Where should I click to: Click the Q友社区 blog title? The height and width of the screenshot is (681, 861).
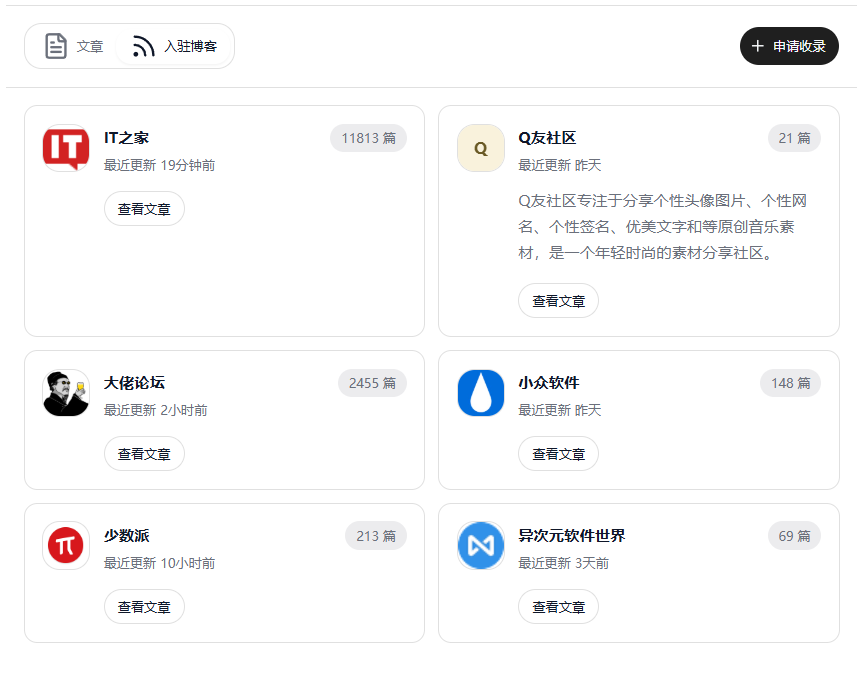[547, 138]
